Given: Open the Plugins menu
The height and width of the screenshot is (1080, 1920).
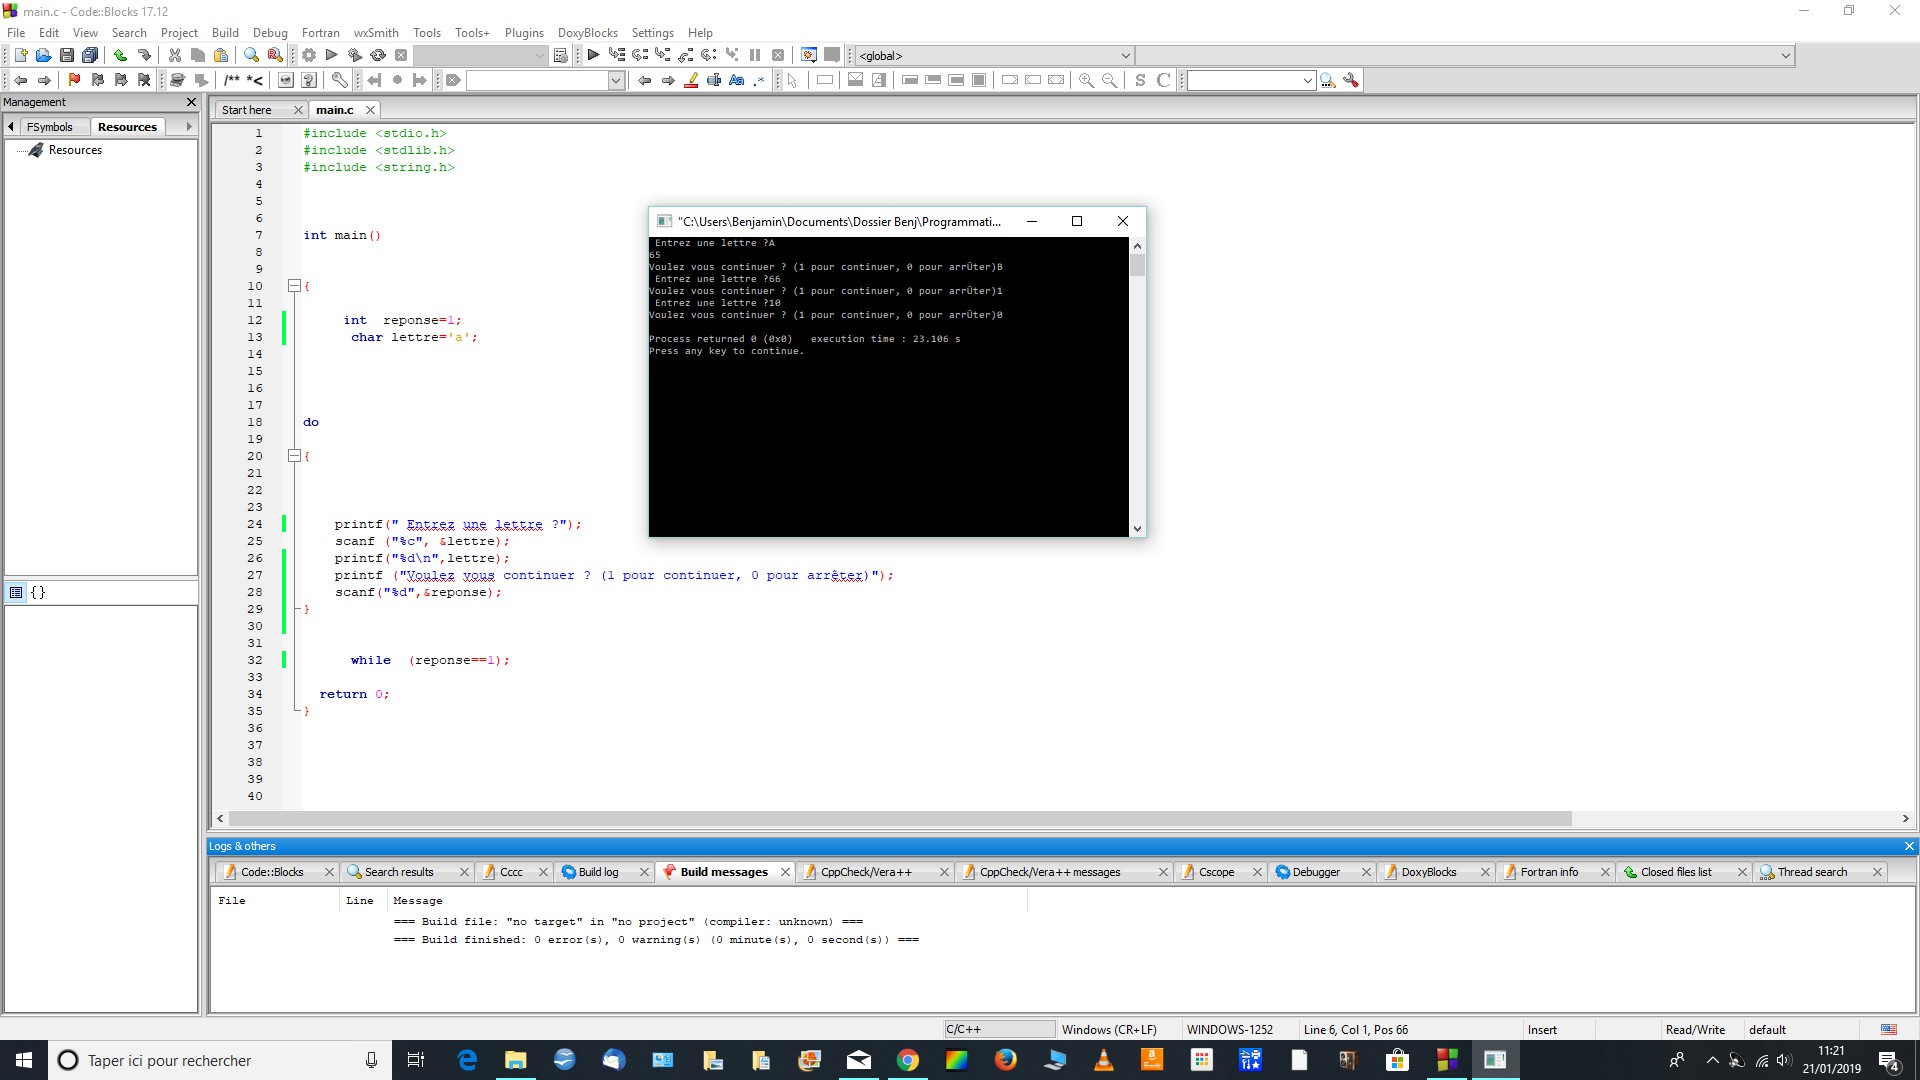Looking at the screenshot, I should pos(524,33).
